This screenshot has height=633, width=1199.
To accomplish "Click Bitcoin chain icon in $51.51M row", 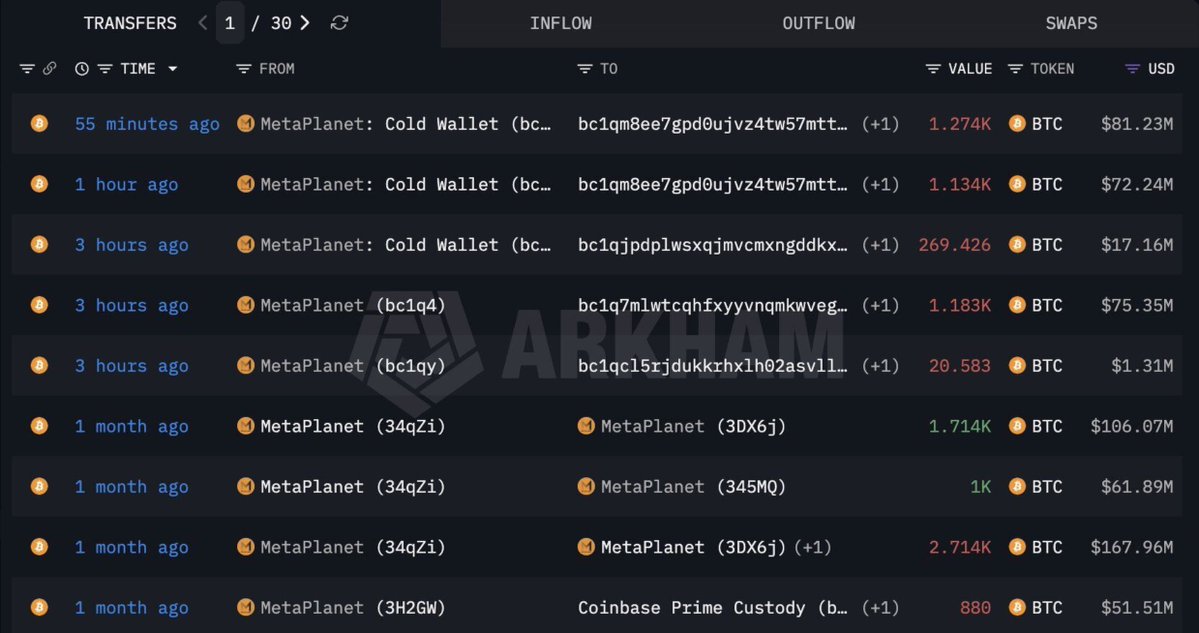I will click(39, 607).
